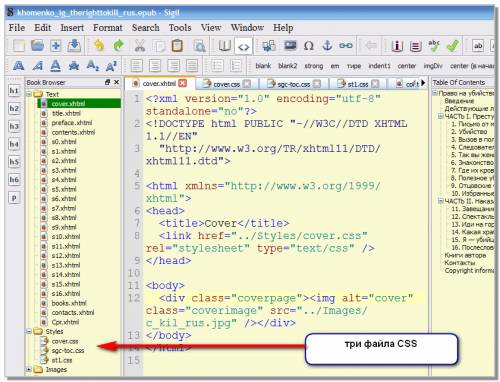Expand the Images folder
500x382 pixels.
click(29, 369)
